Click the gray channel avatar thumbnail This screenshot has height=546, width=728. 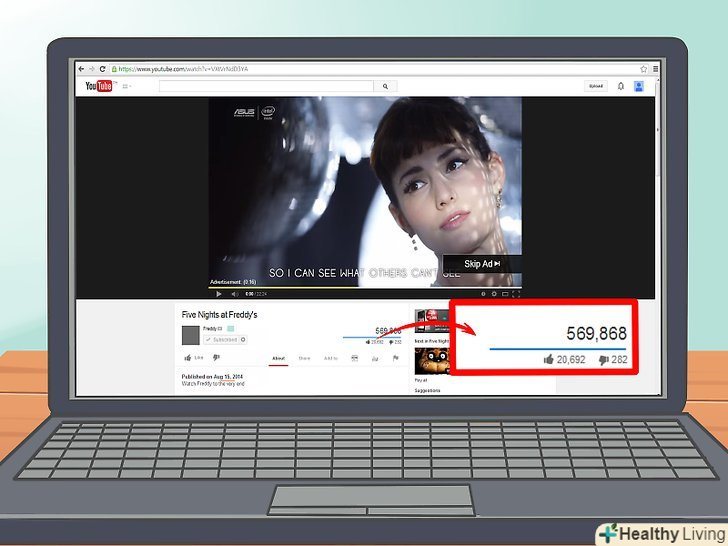pos(190,335)
